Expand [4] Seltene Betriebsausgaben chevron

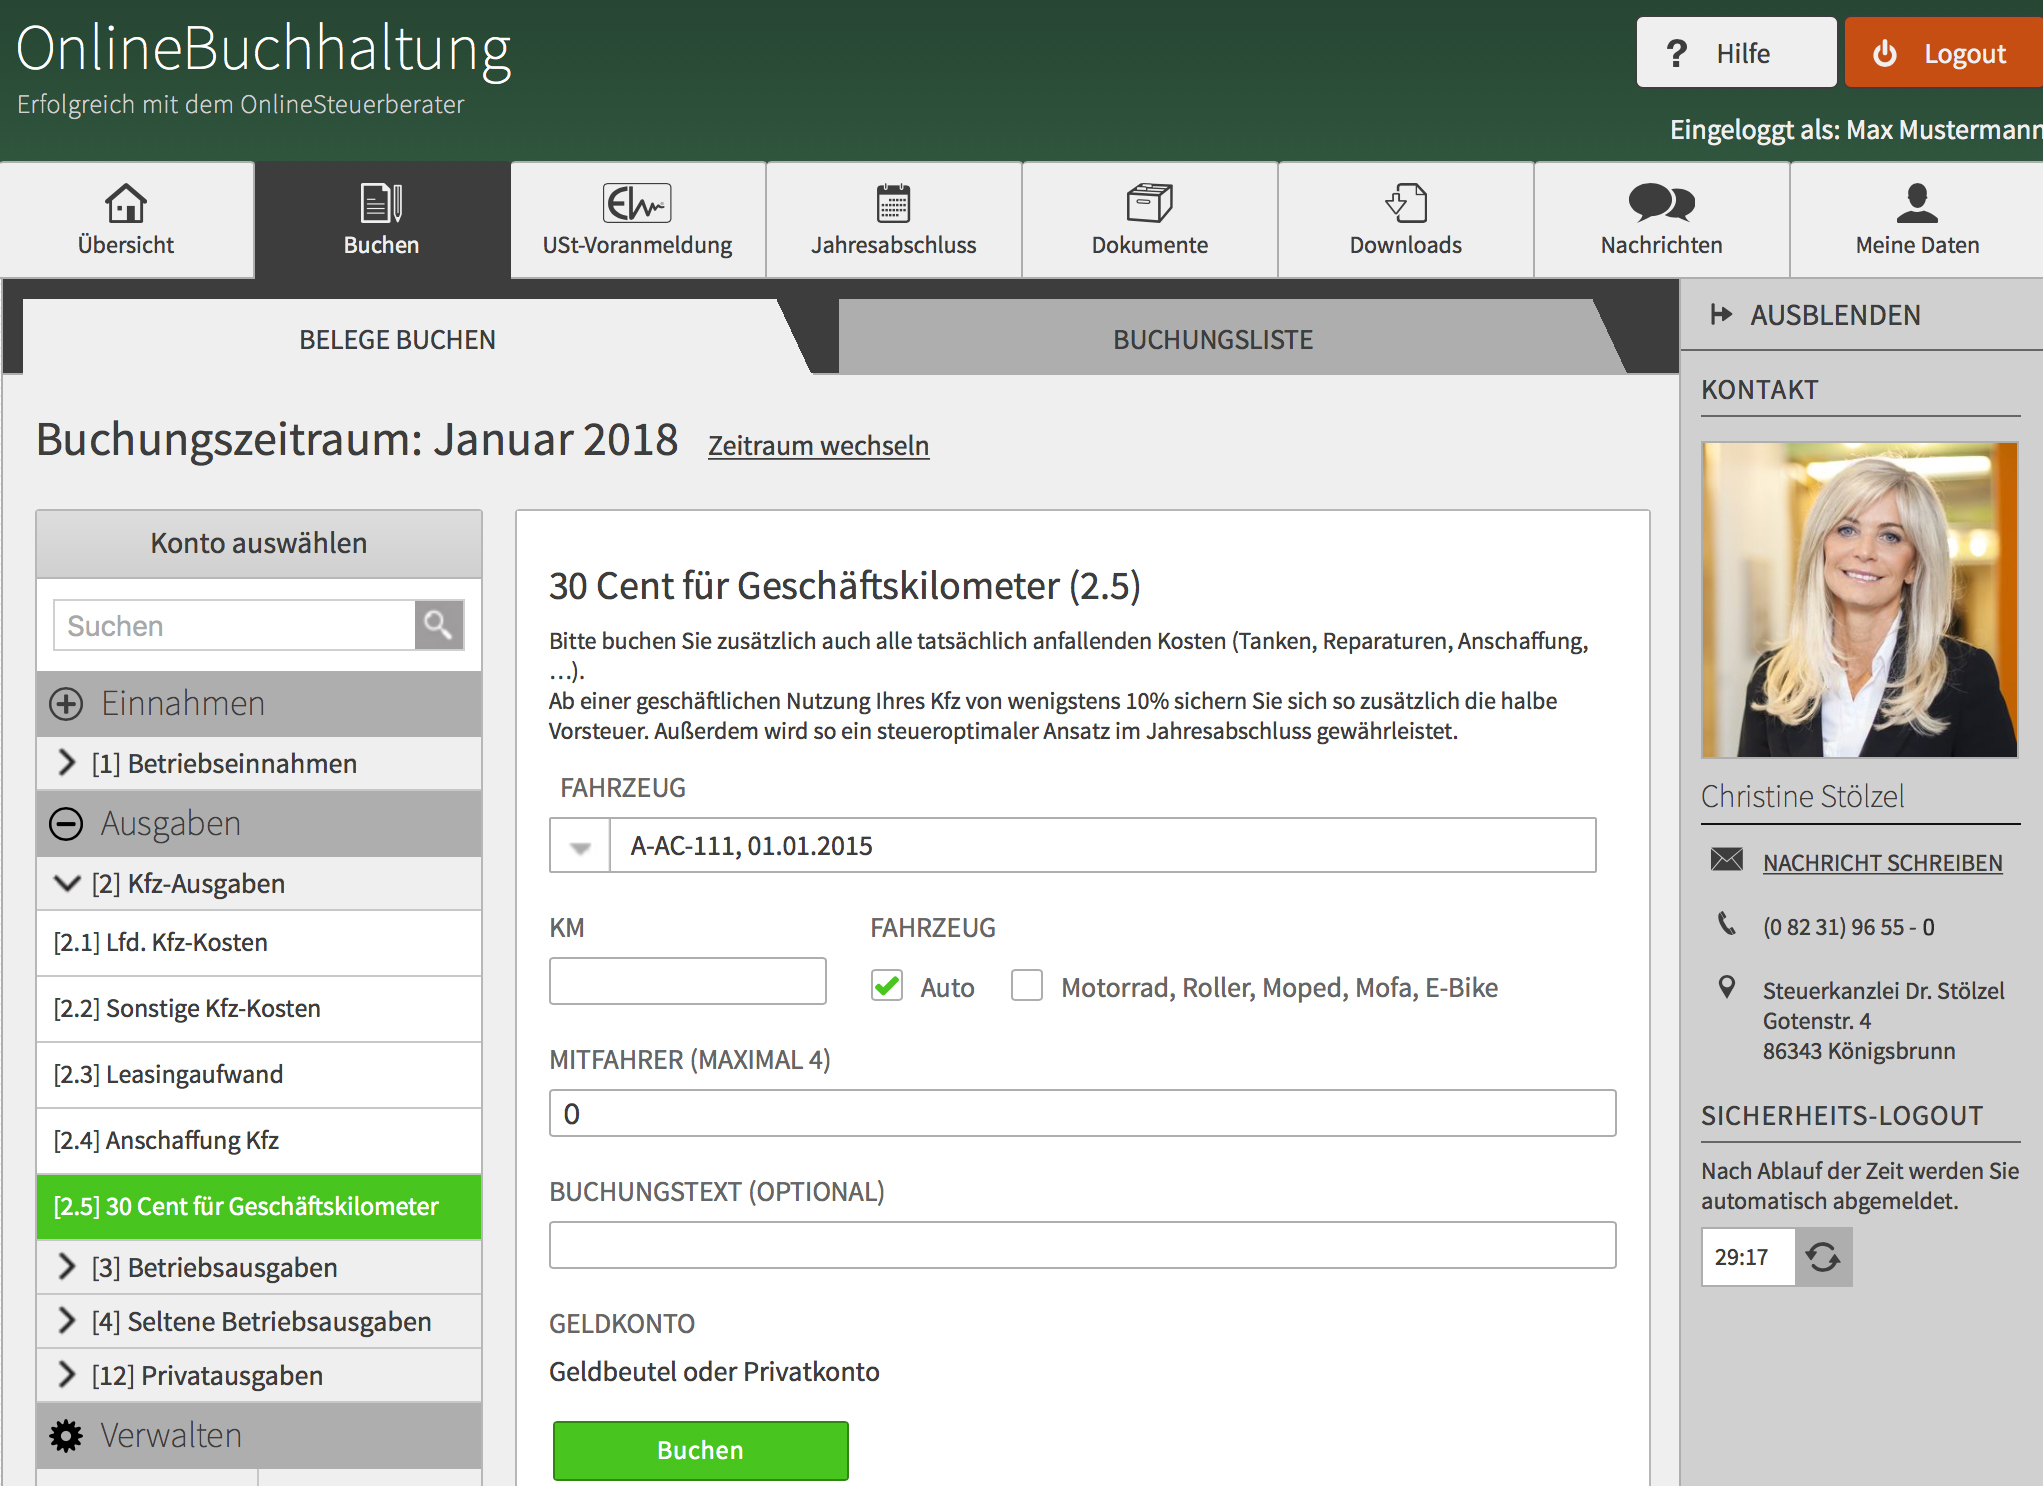[x=67, y=1321]
